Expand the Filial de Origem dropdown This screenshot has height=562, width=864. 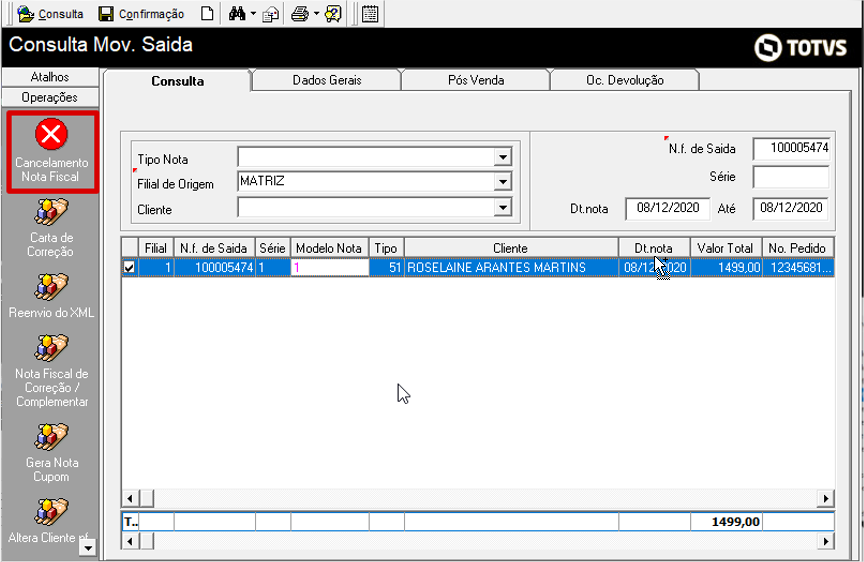pos(503,182)
